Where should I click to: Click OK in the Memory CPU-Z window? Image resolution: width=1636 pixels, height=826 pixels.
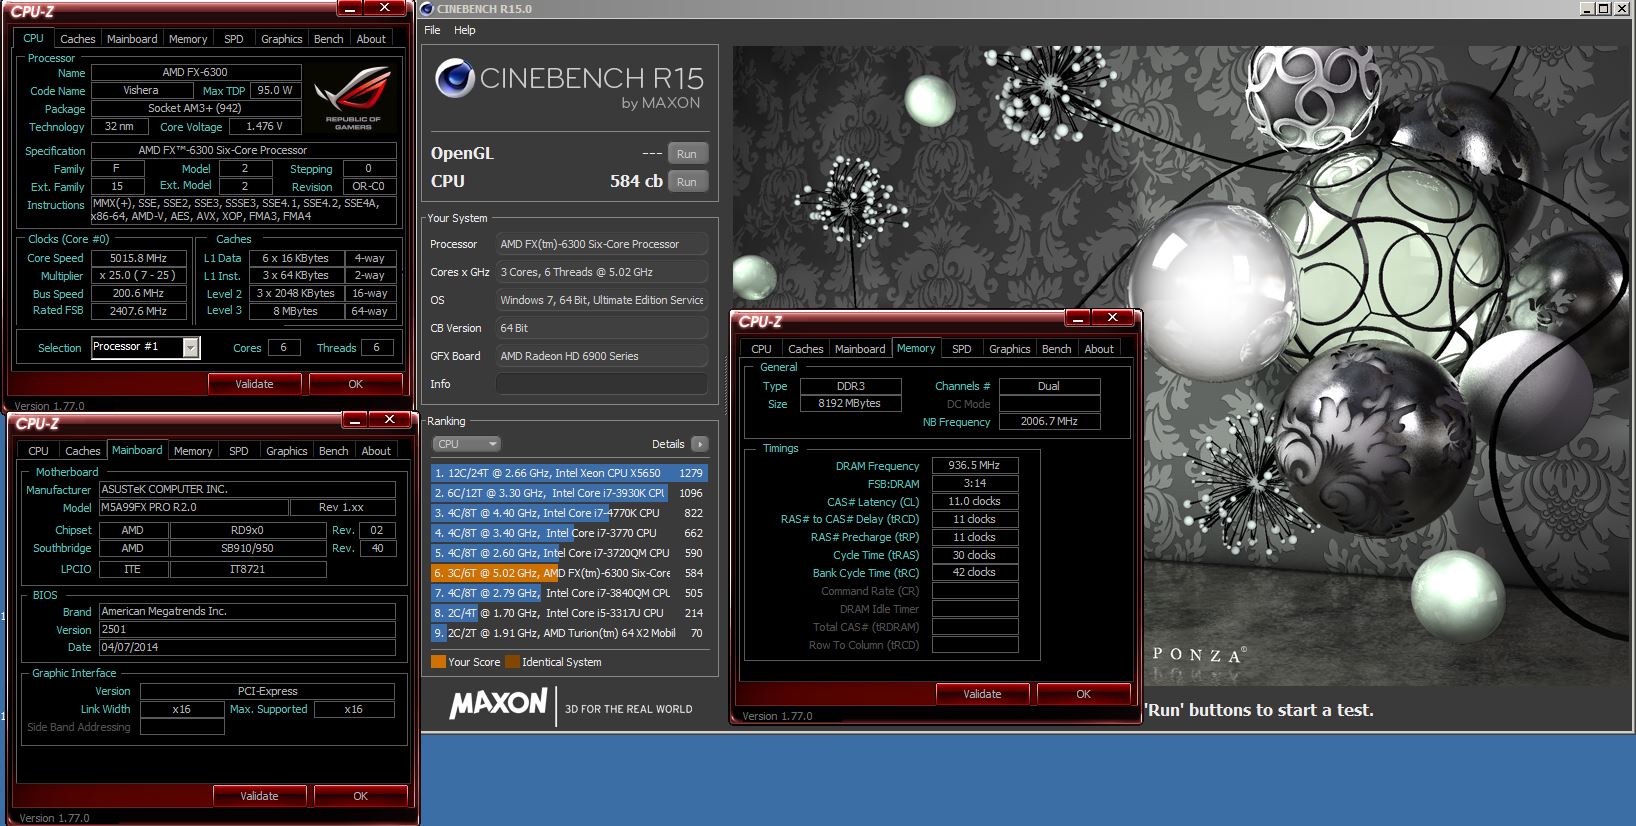click(x=1084, y=694)
